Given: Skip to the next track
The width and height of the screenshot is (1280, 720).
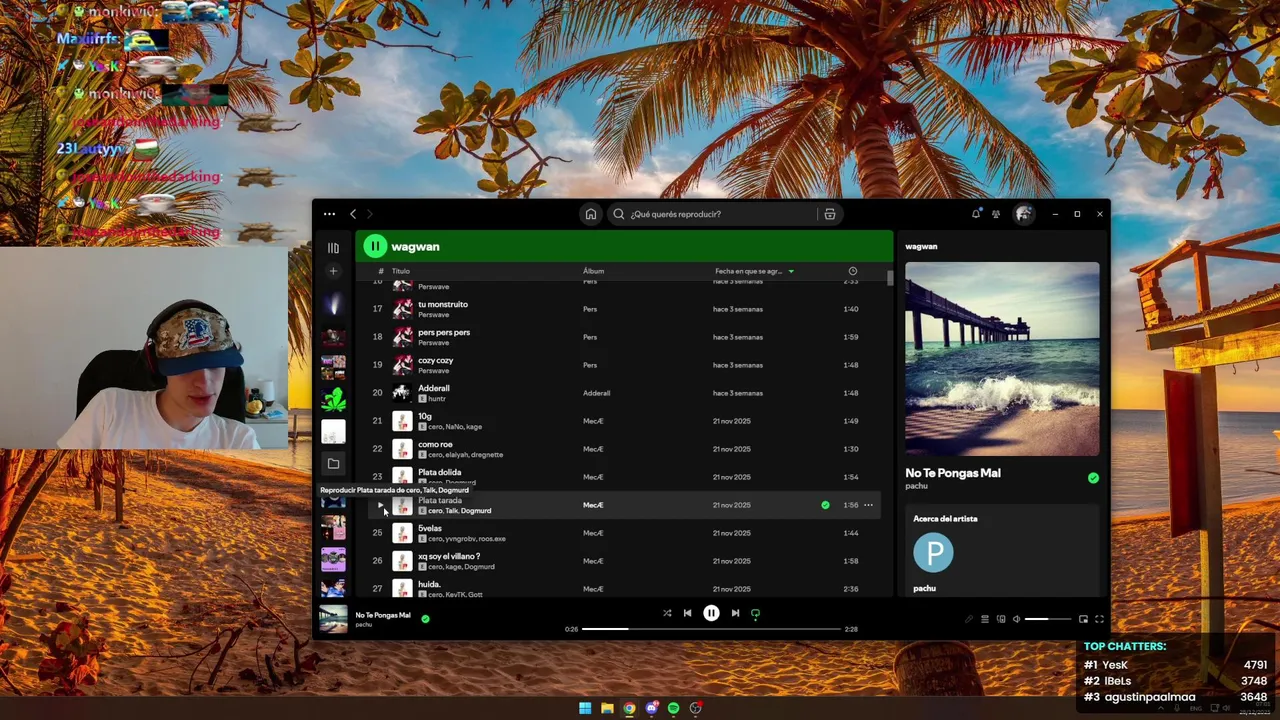Looking at the screenshot, I should click(735, 613).
